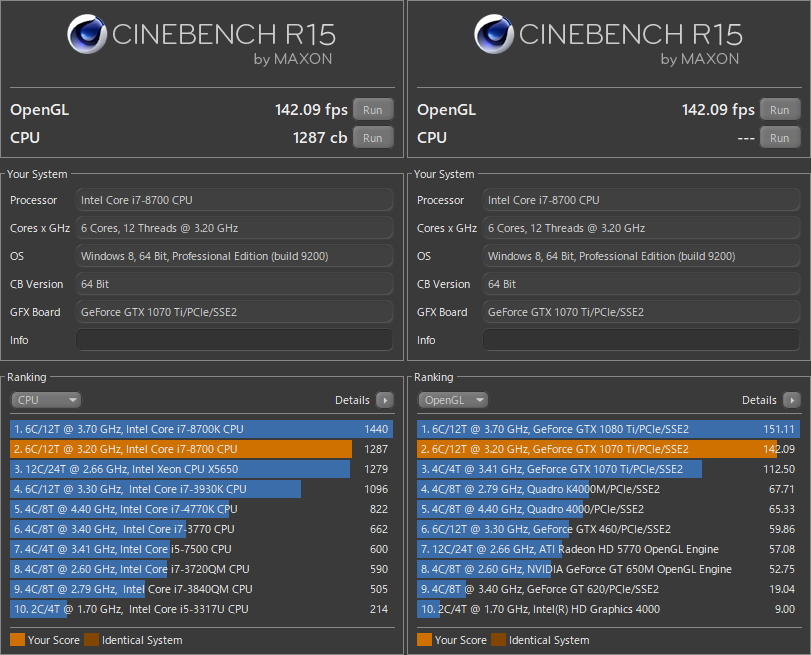Screen dimensions: 811x655
Task: Click the GFX Board field in right window
Action: click(x=641, y=312)
